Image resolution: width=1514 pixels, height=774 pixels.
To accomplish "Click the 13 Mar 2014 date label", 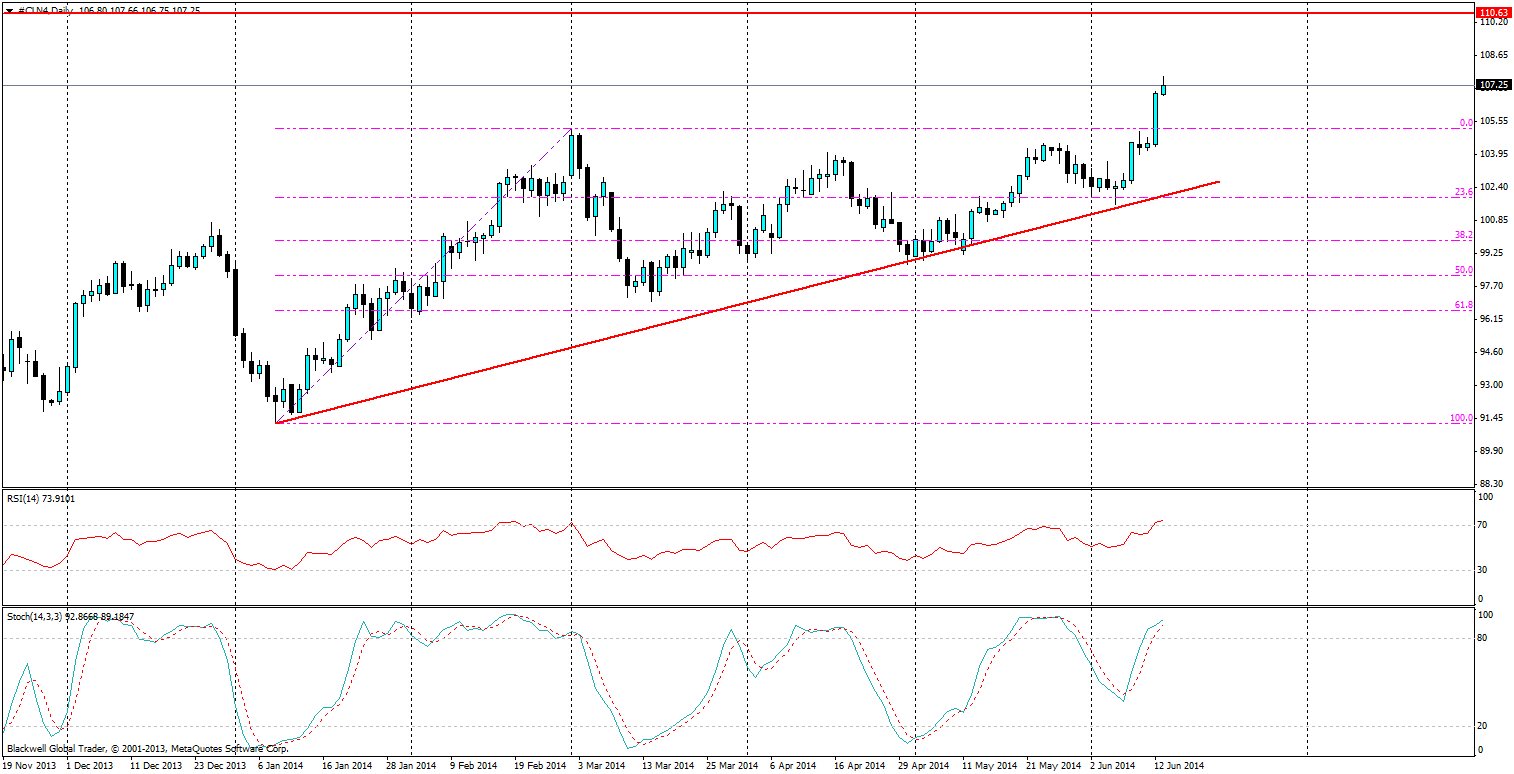I will [x=667, y=766].
